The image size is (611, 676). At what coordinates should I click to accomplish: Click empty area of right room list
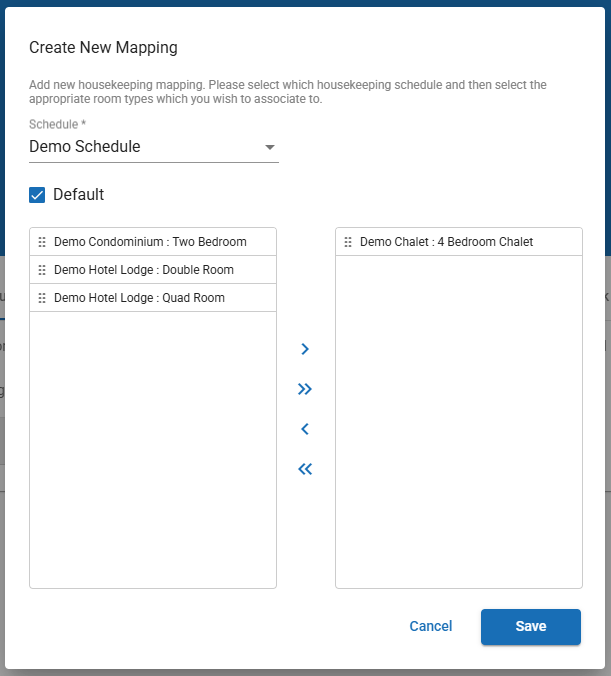pos(459,420)
